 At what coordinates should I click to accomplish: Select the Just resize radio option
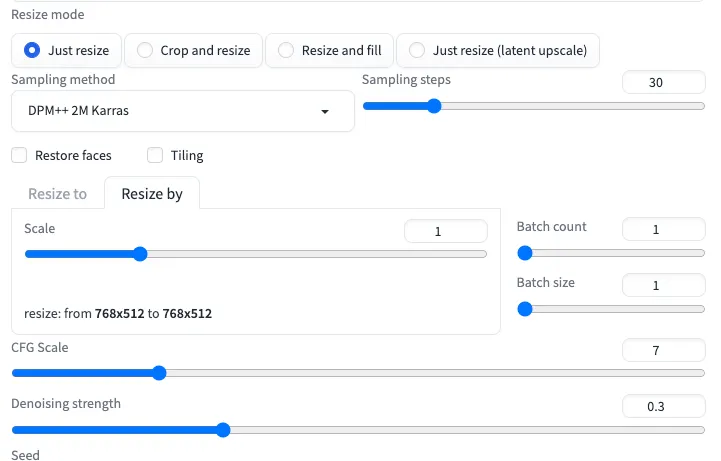pyautogui.click(x=34, y=50)
